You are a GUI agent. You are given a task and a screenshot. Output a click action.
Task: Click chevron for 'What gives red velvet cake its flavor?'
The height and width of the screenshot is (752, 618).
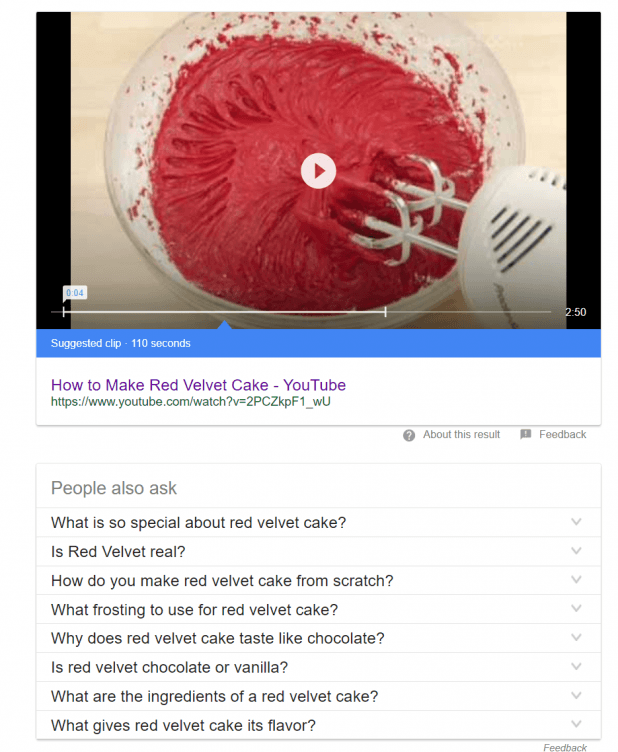pyautogui.click(x=576, y=724)
